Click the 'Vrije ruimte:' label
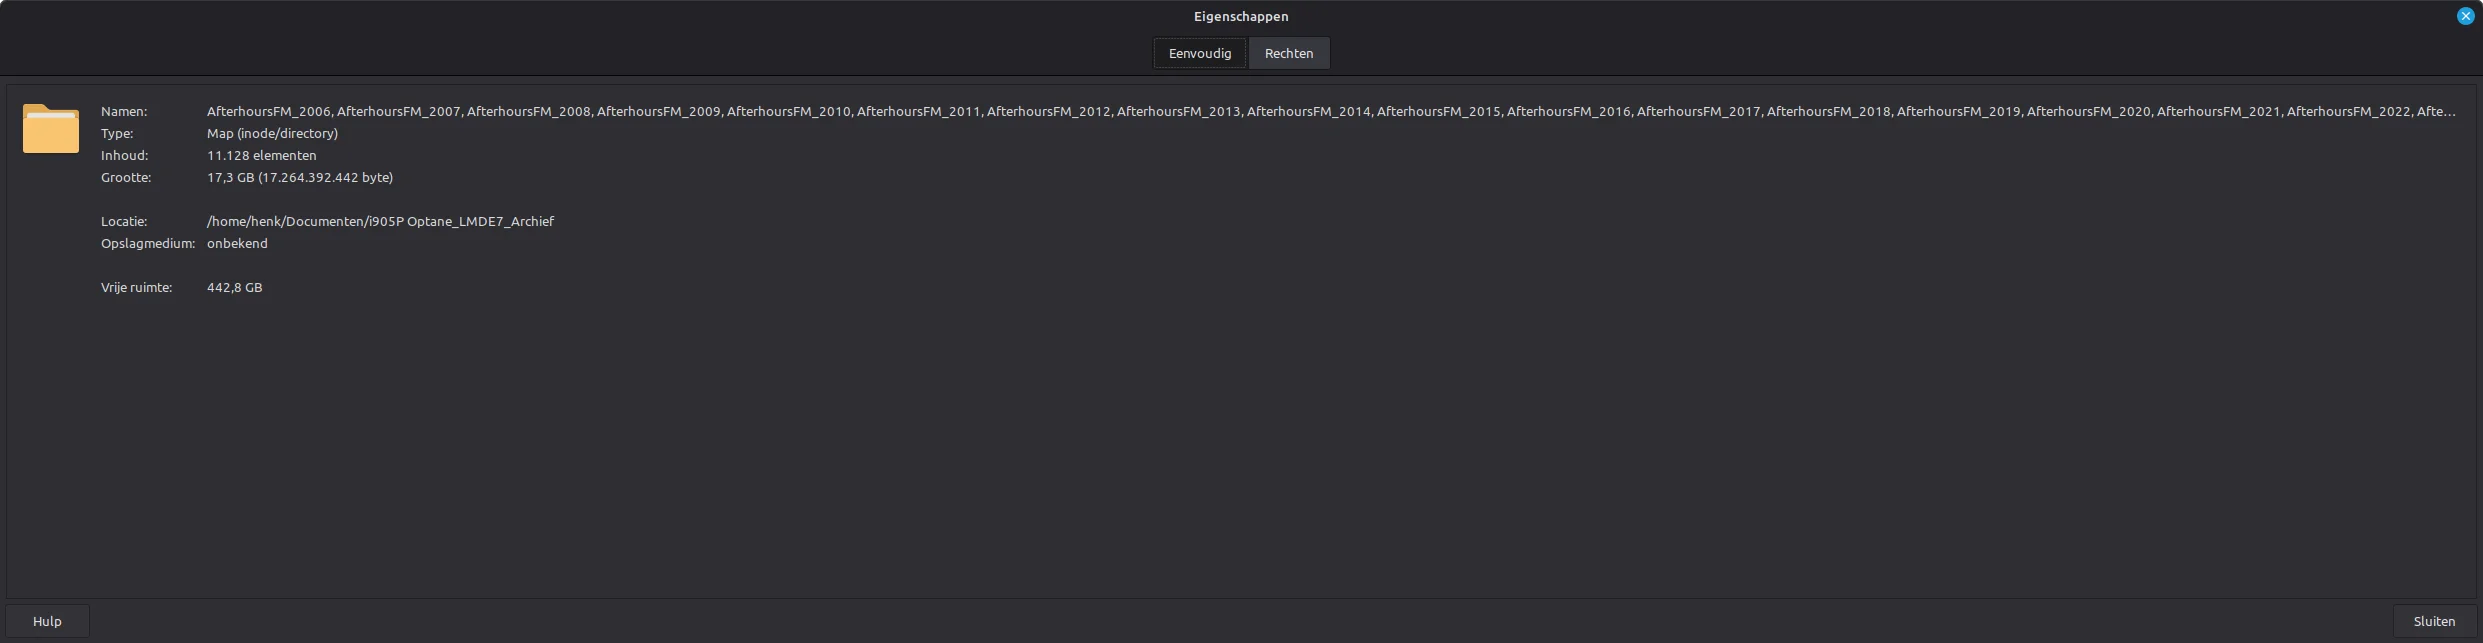The width and height of the screenshot is (2483, 643). pos(136,287)
